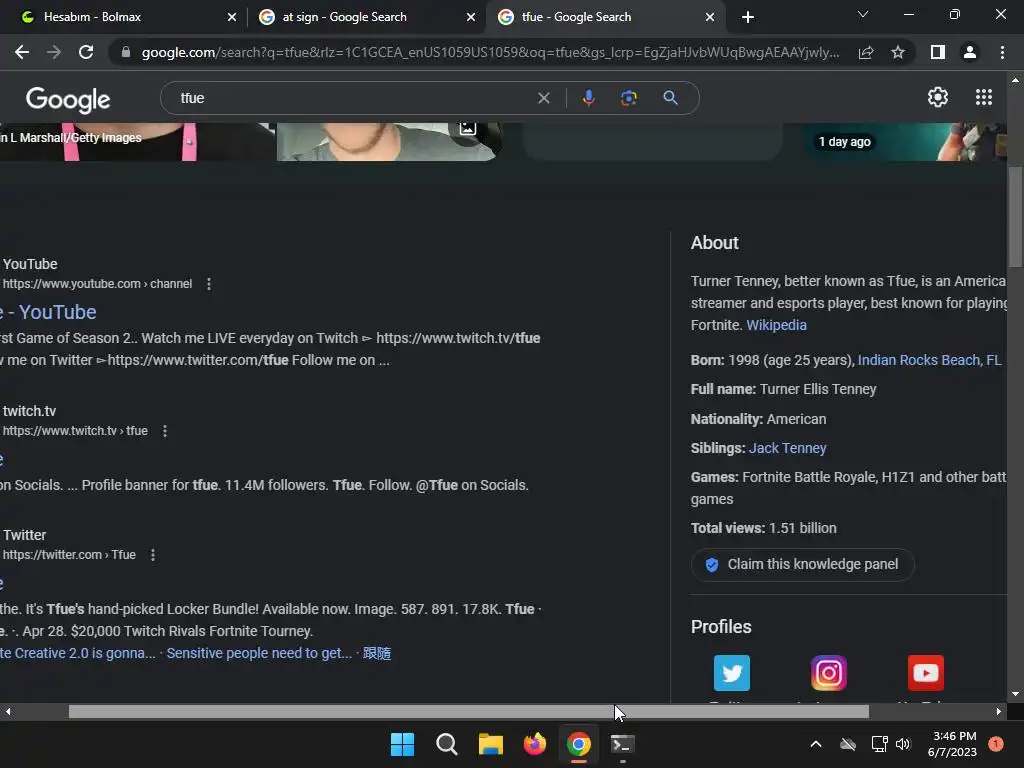Open the 1 day ago news thumbnail

coord(907,142)
